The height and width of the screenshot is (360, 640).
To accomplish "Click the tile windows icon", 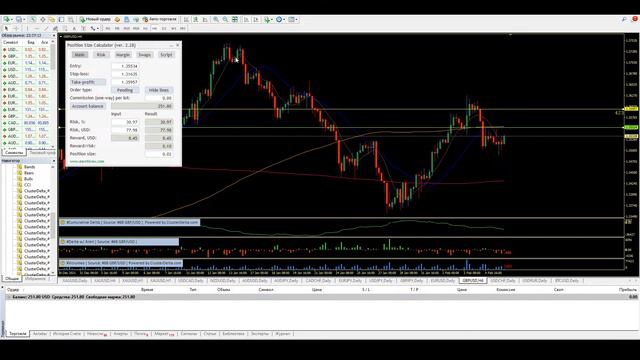I will tap(235, 19).
